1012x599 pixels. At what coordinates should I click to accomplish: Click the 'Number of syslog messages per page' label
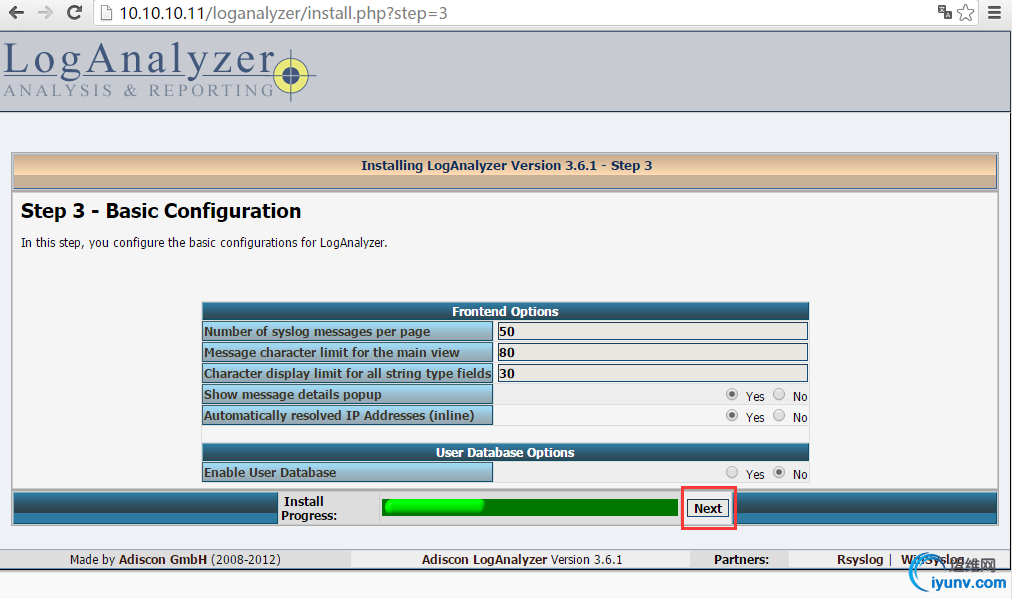click(x=317, y=332)
